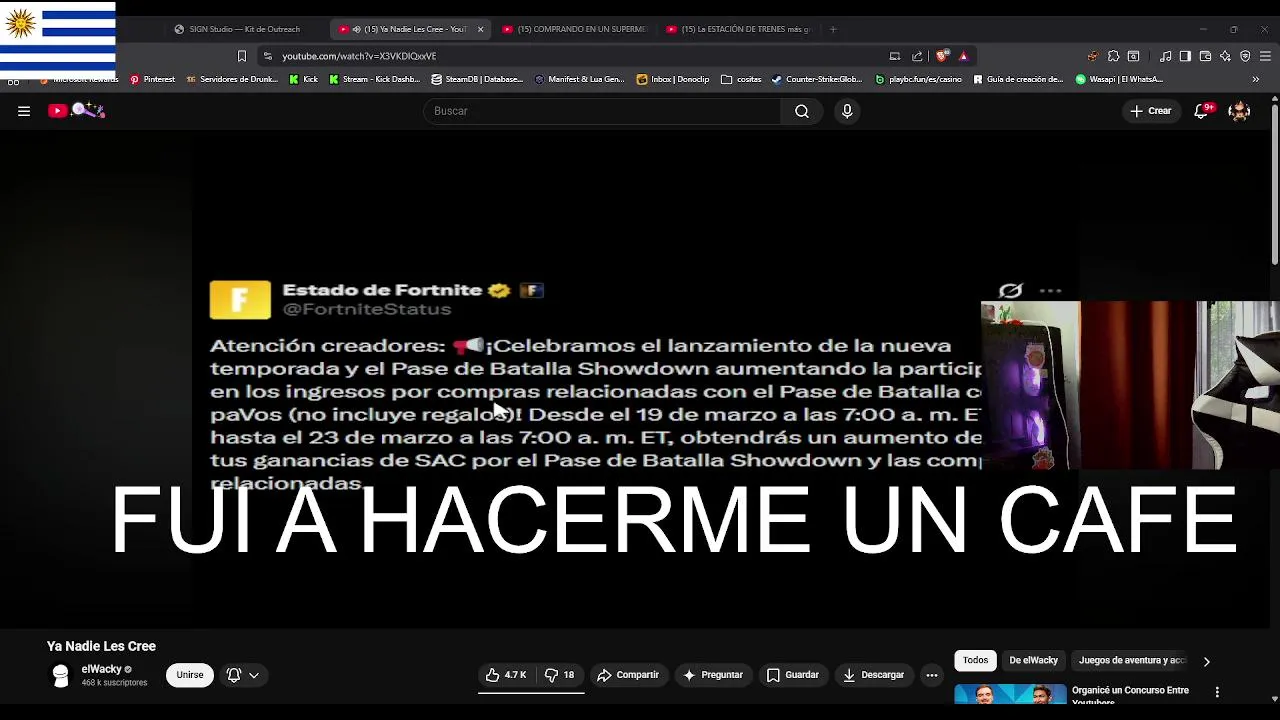Image resolution: width=1280 pixels, height=720 pixels.
Task: Click the cast screen icon in the address bar
Action: pyautogui.click(x=895, y=56)
